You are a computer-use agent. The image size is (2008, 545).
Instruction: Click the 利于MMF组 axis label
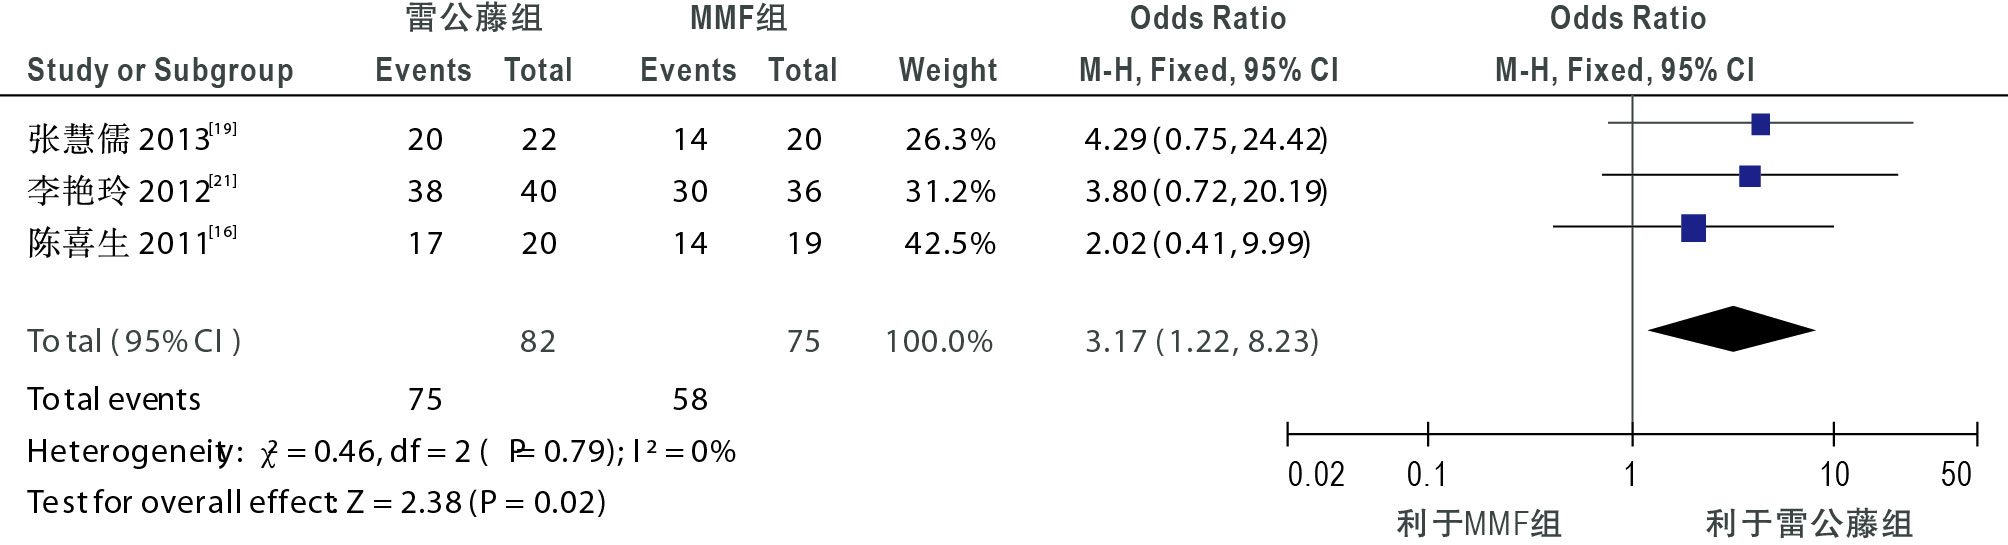(x=1479, y=523)
